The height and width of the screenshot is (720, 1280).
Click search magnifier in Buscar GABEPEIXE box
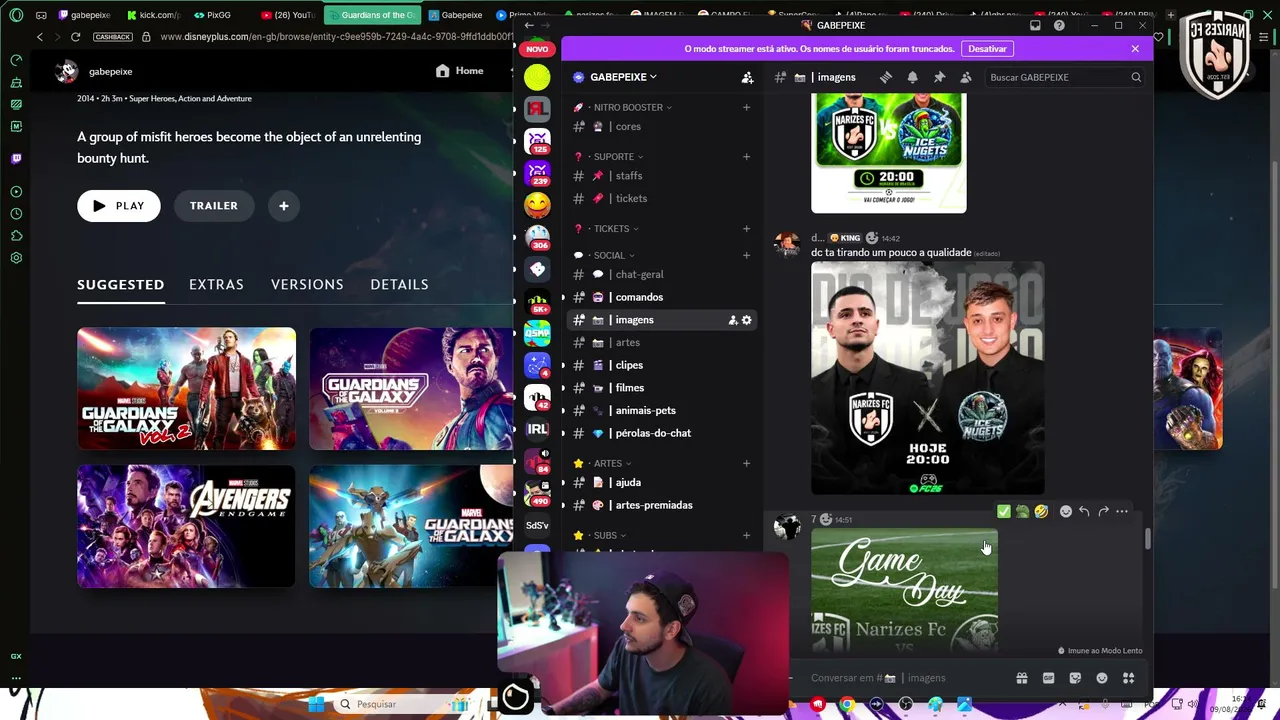(1136, 77)
